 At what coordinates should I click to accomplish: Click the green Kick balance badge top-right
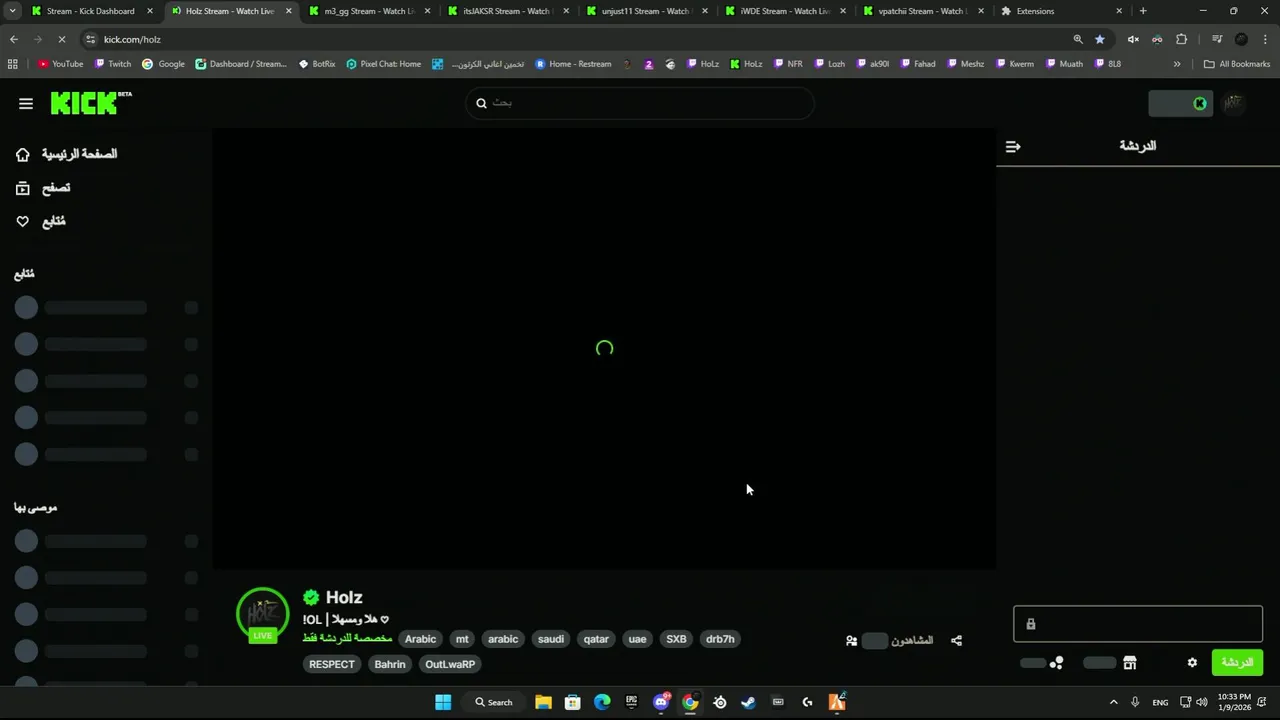tap(1180, 103)
